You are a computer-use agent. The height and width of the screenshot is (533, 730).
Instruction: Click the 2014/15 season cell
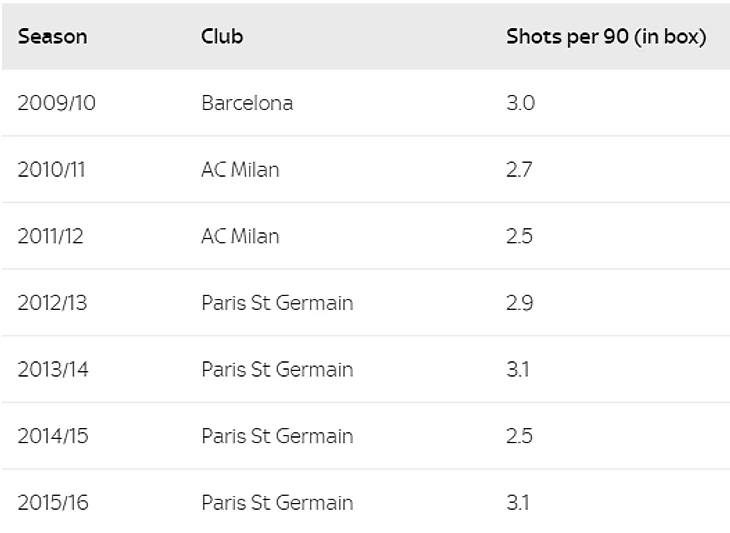click(x=53, y=436)
